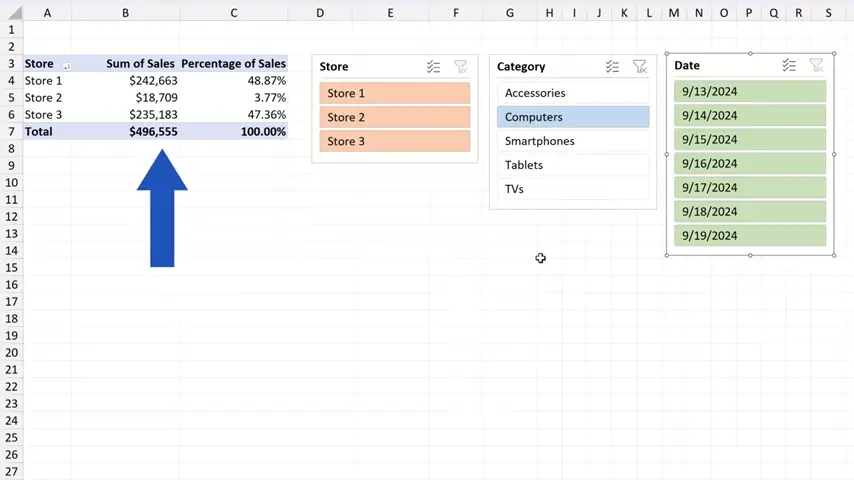Toggle Store 1 in the Store slicer
Image resolution: width=854 pixels, height=480 pixels.
[x=394, y=93]
